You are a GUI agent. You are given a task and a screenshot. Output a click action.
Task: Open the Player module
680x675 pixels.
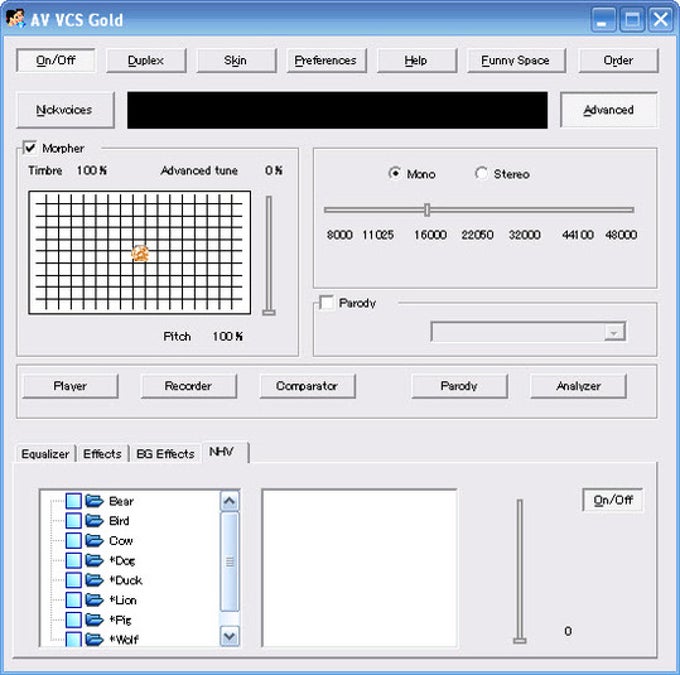point(70,386)
